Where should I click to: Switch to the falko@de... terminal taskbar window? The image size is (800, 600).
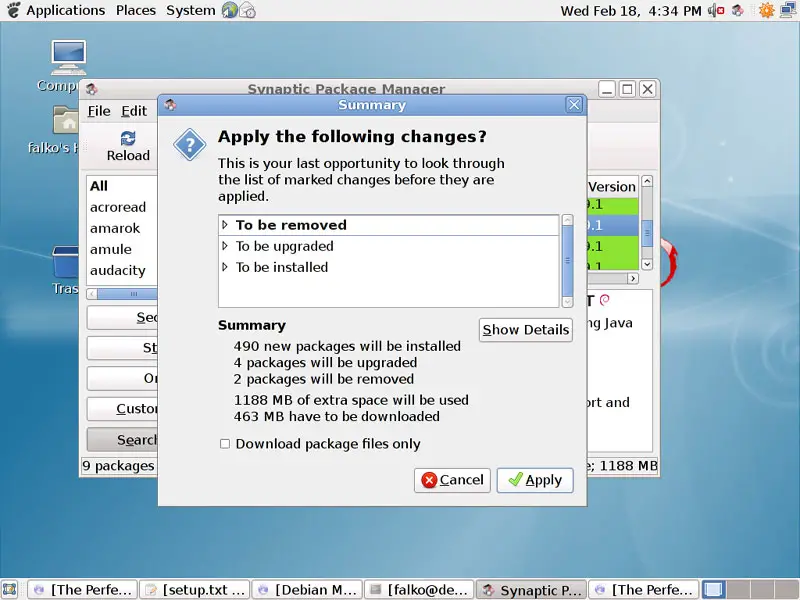[x=419, y=589]
